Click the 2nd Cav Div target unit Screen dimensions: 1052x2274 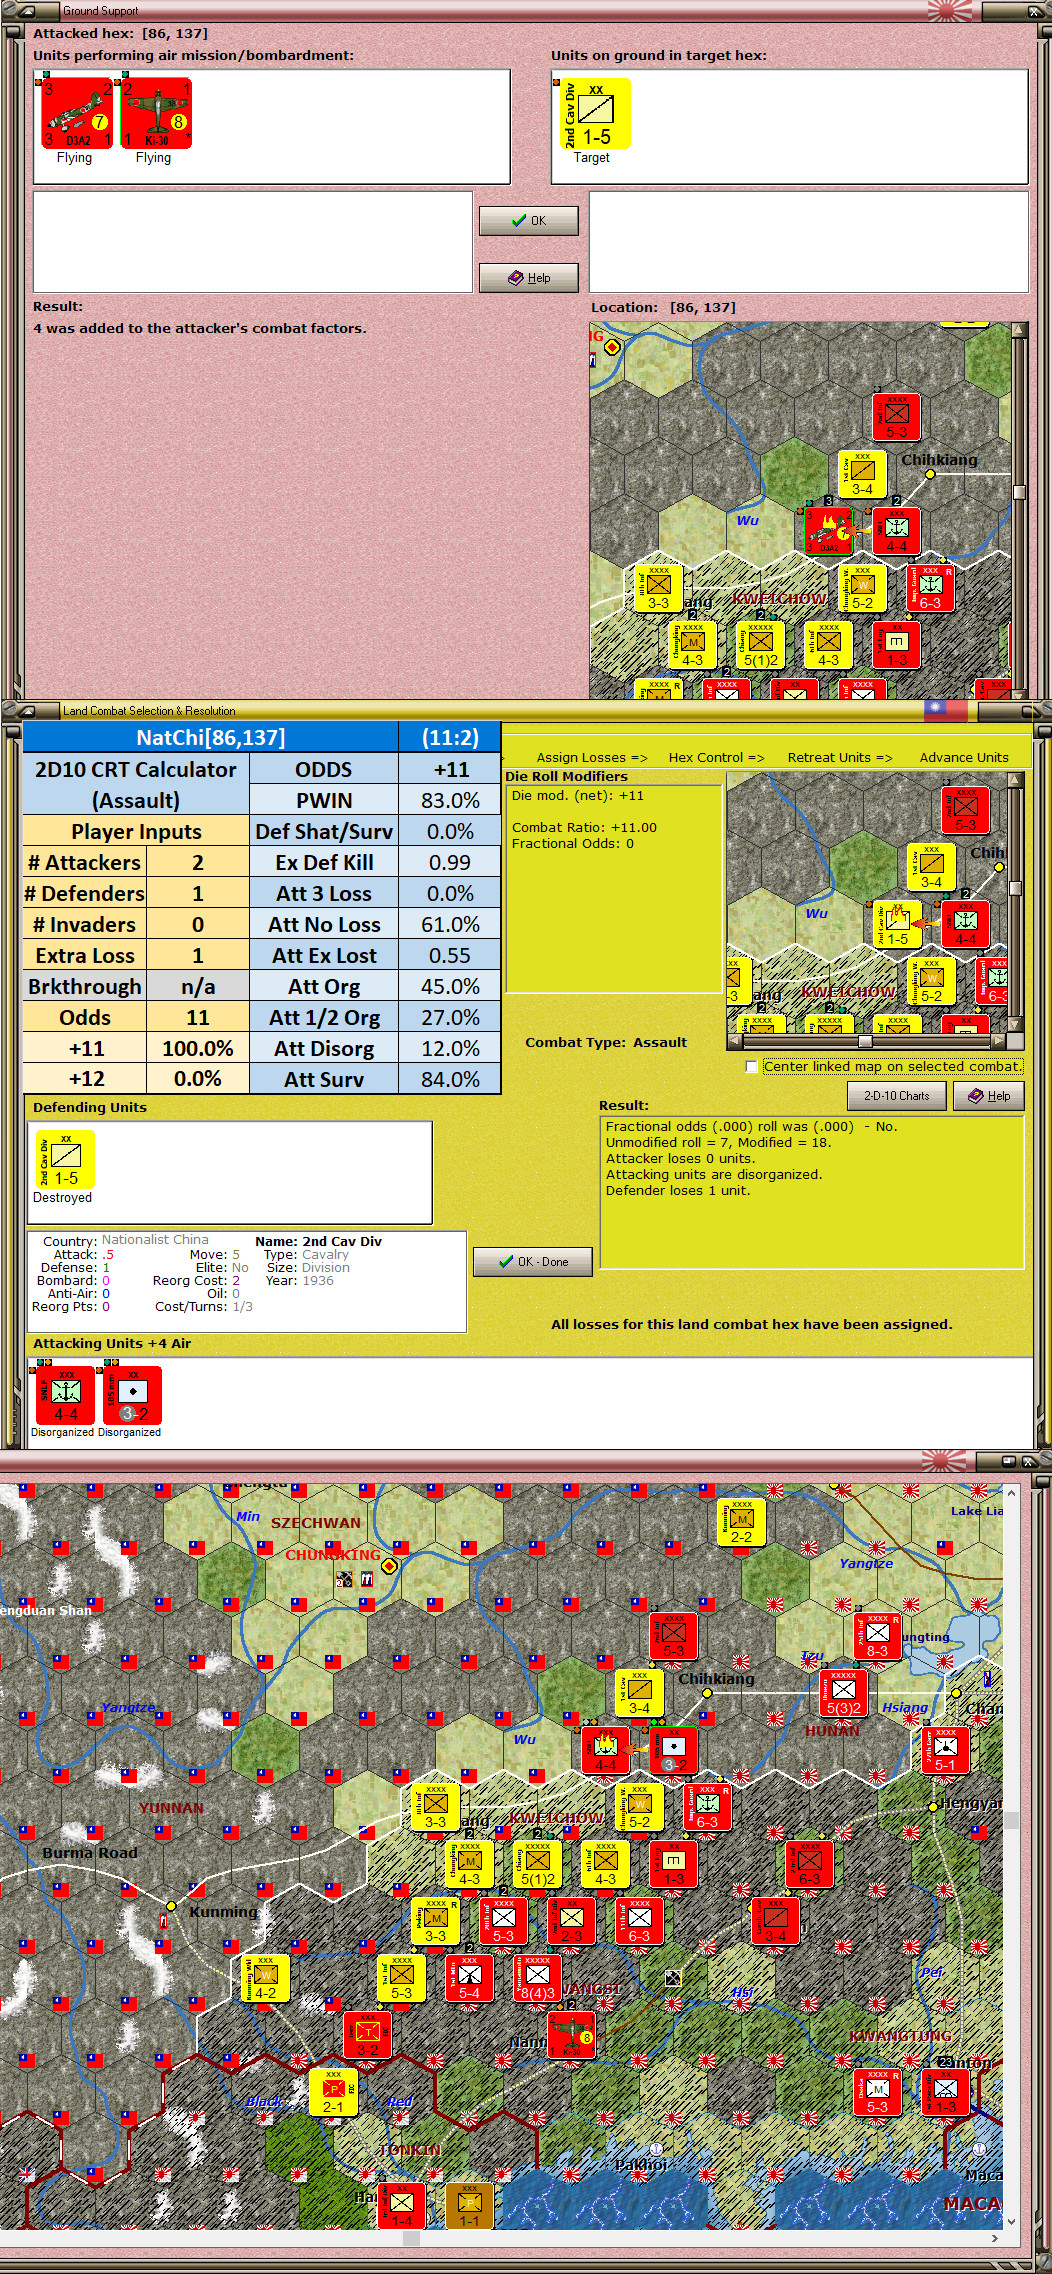(595, 114)
